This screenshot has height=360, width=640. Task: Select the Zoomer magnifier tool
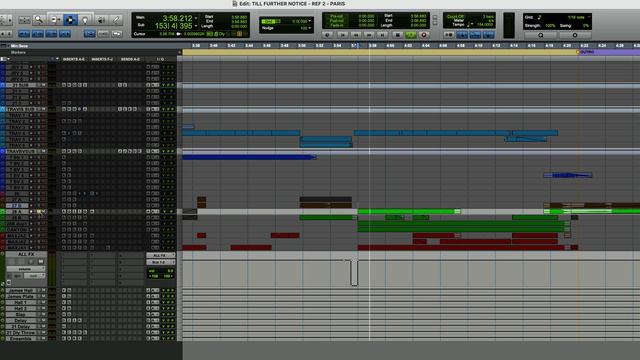pos(39,19)
